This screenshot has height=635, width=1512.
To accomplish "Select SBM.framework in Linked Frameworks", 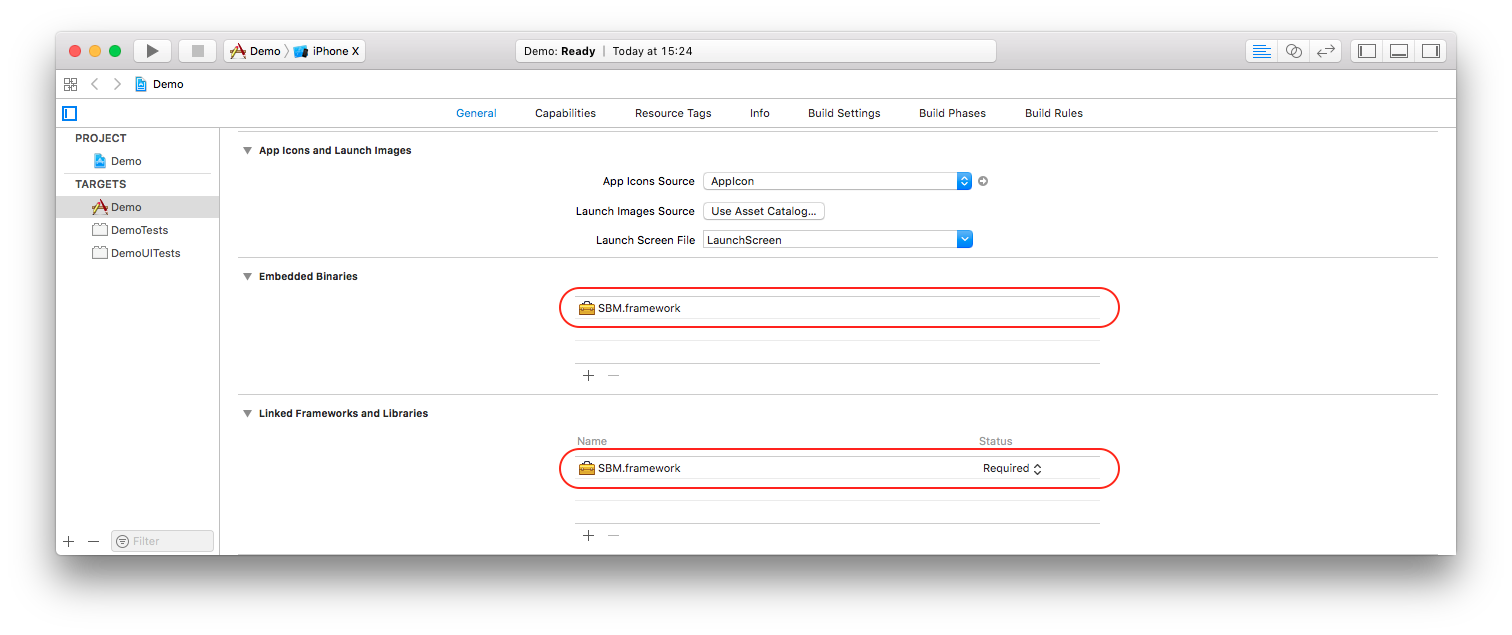I will pos(837,468).
